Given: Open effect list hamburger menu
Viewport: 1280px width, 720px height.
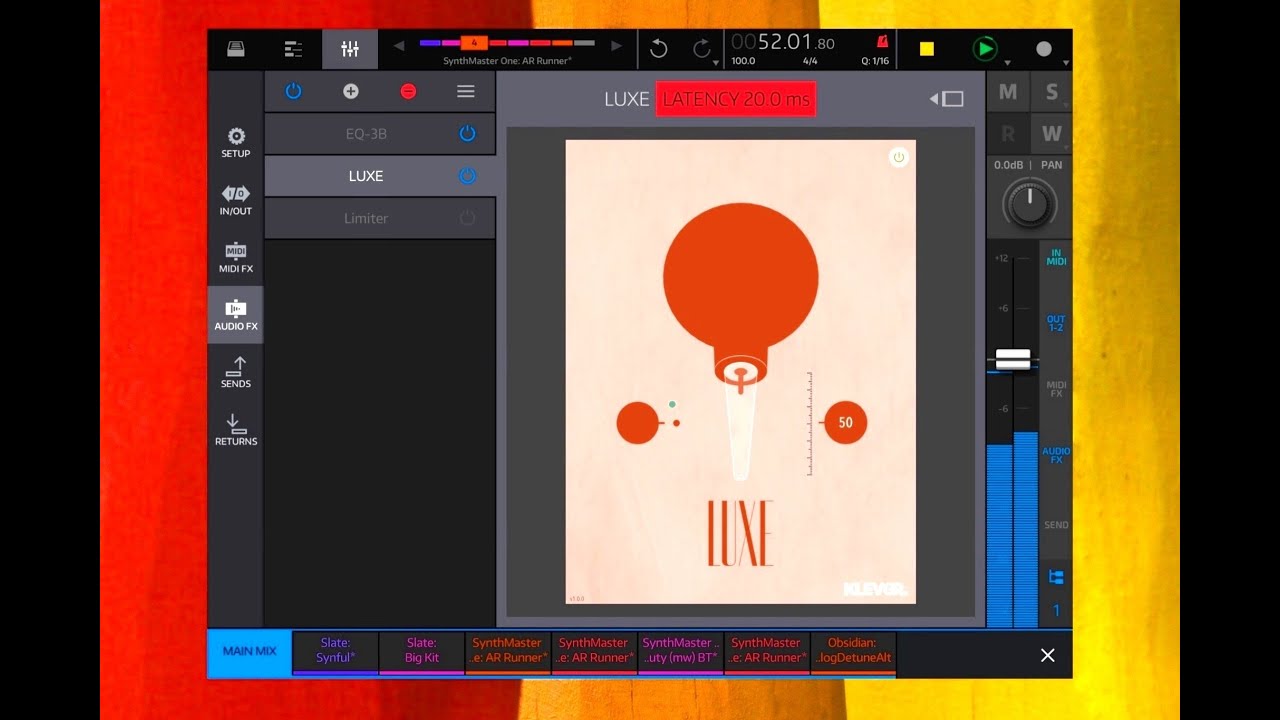Looking at the screenshot, I should pos(465,91).
